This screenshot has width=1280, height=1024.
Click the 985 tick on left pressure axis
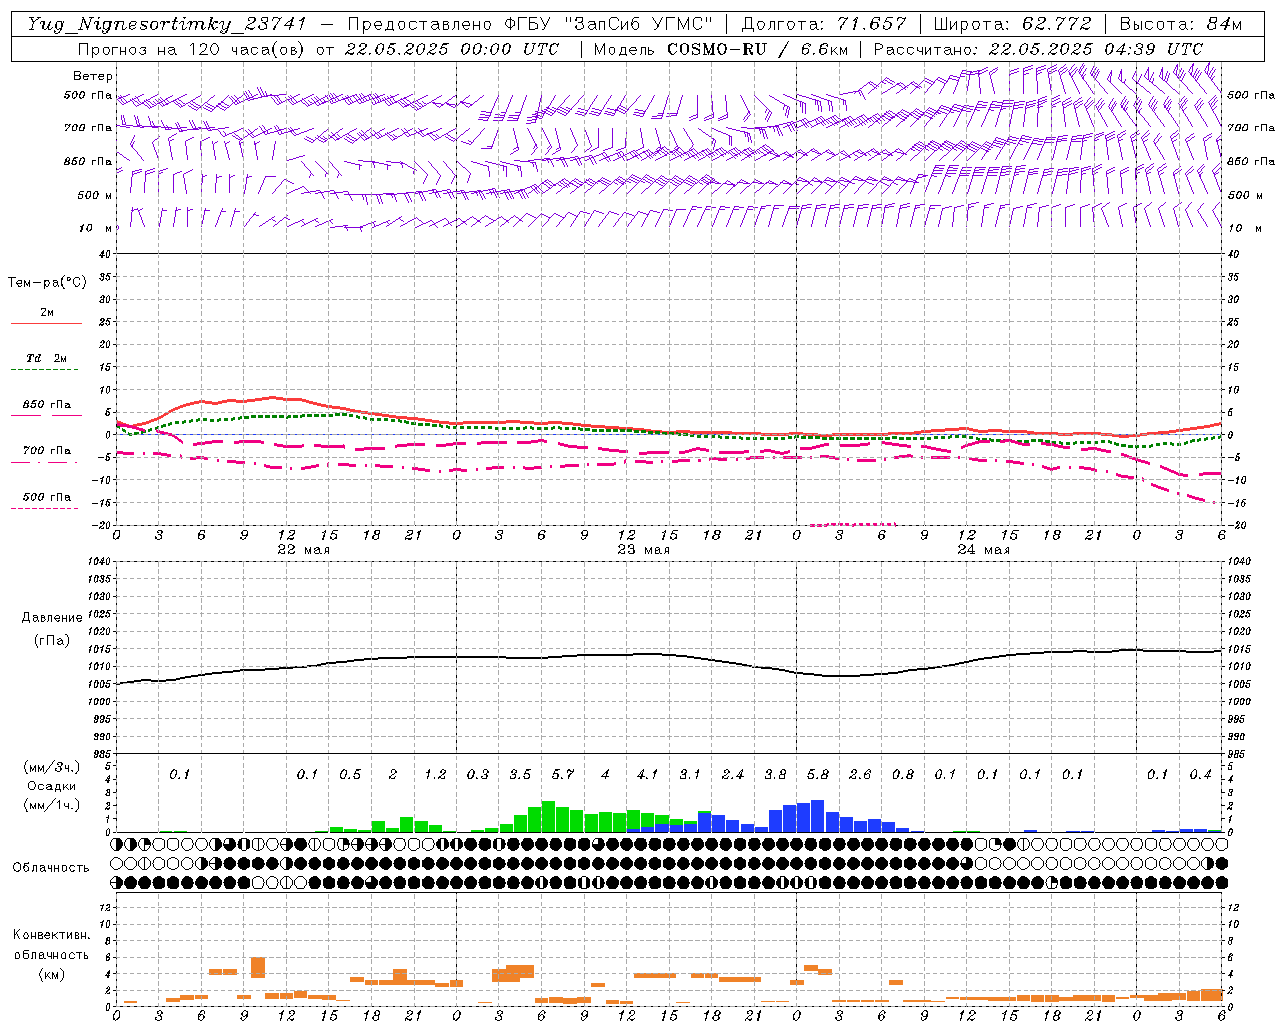(103, 754)
